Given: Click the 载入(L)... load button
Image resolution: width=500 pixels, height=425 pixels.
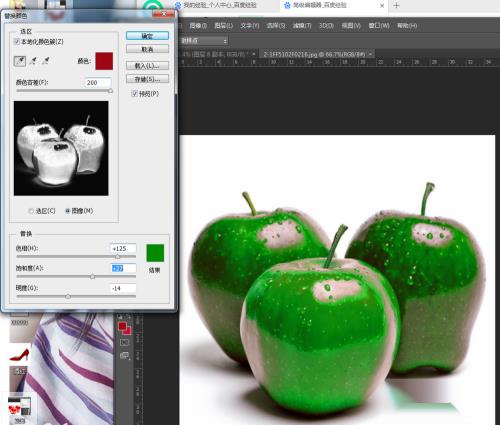Looking at the screenshot, I should tap(147, 65).
